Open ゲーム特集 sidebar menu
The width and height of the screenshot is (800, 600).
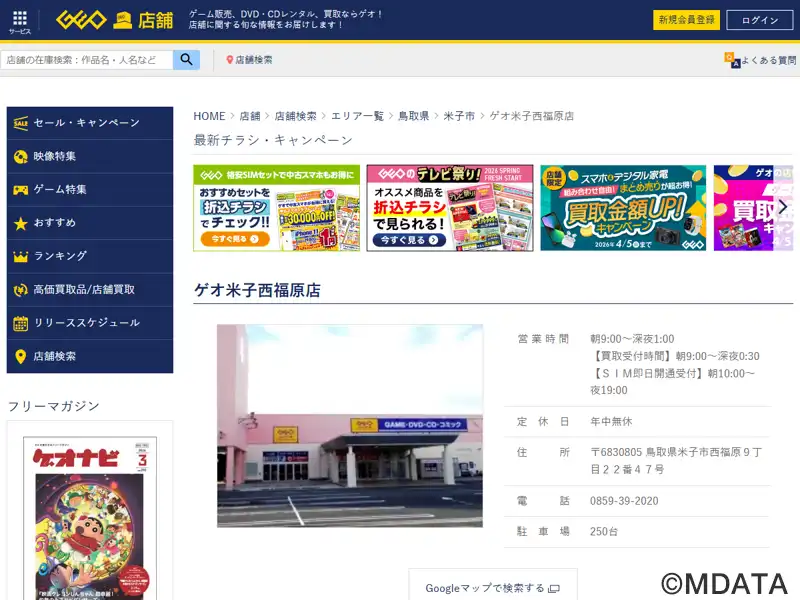pos(90,190)
